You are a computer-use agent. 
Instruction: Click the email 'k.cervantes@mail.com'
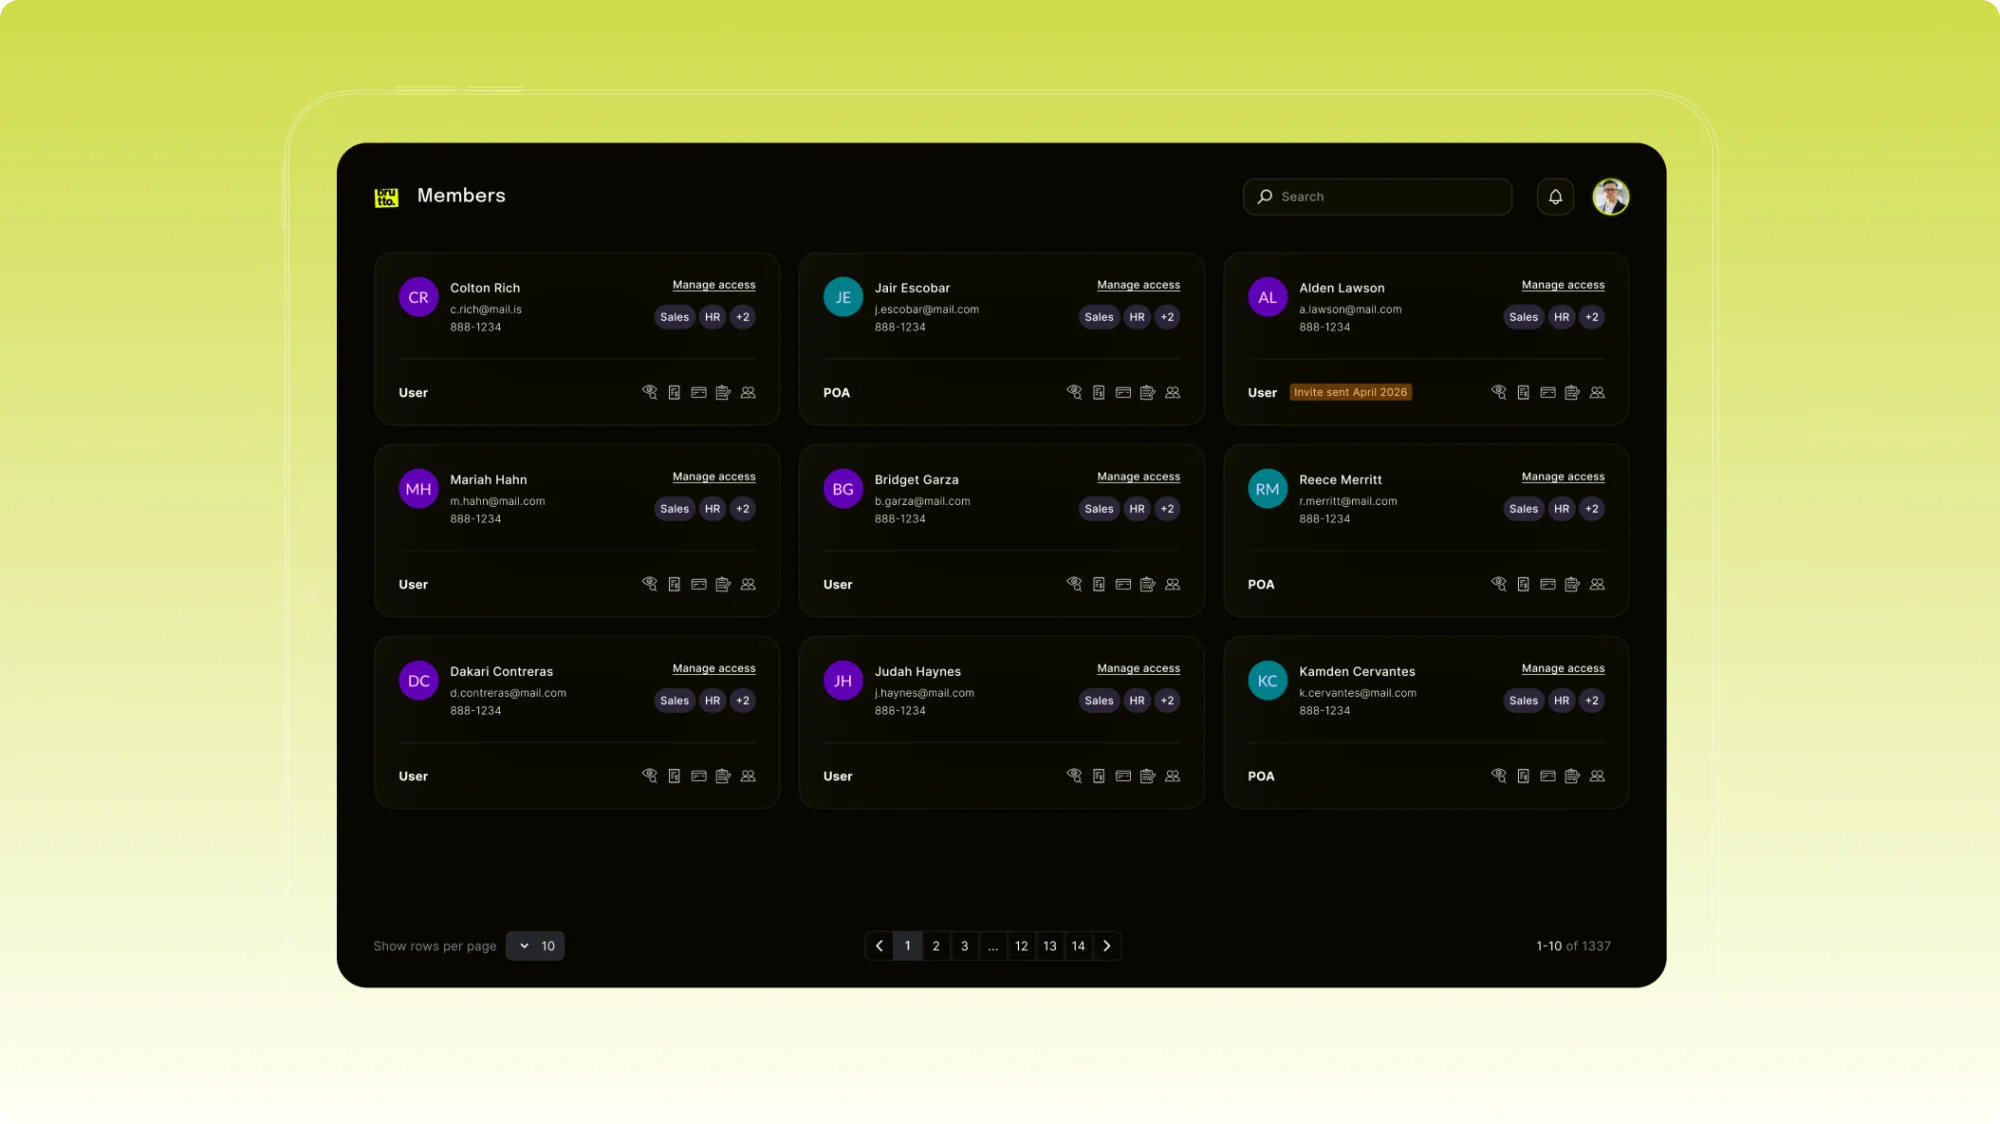(x=1357, y=693)
